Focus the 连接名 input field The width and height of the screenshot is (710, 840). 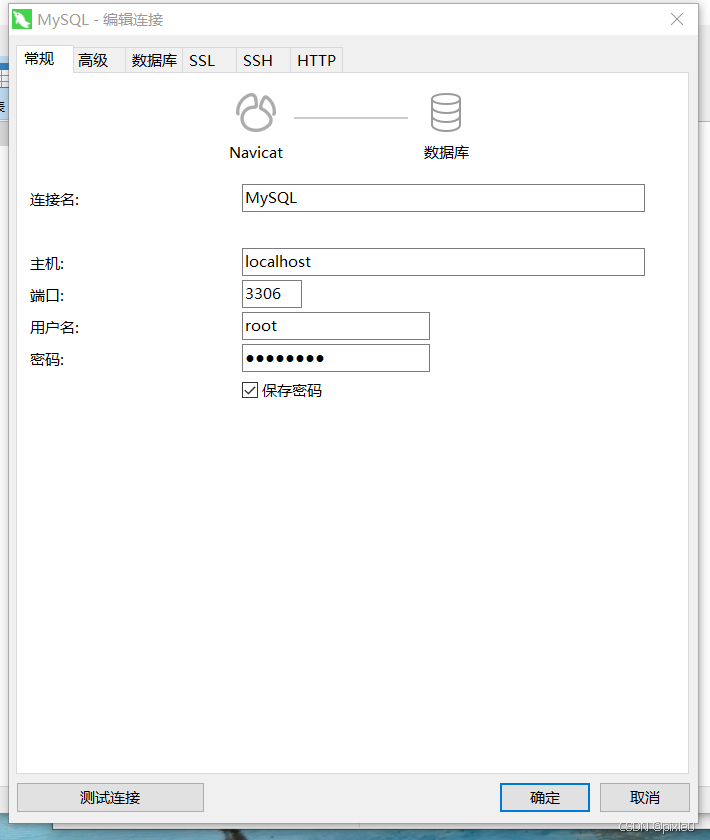(443, 198)
